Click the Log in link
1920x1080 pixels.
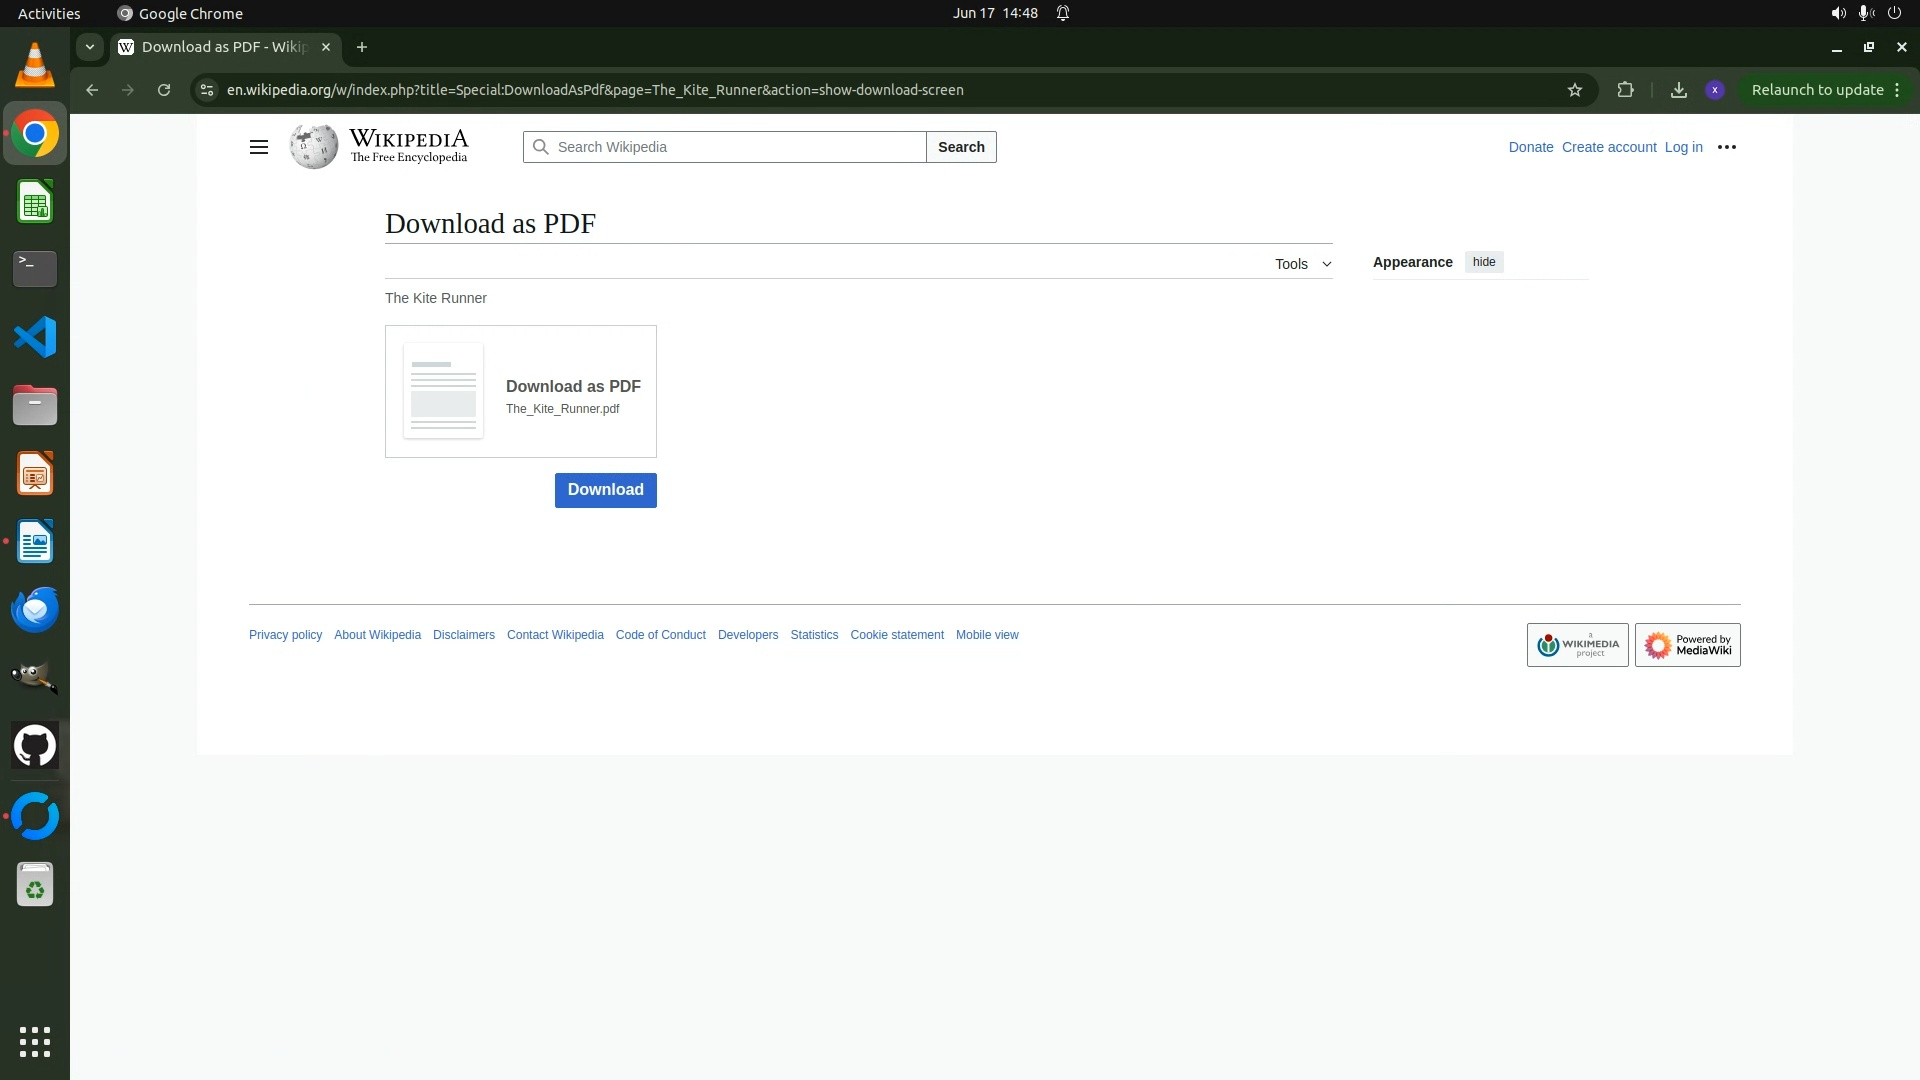coord(1683,147)
